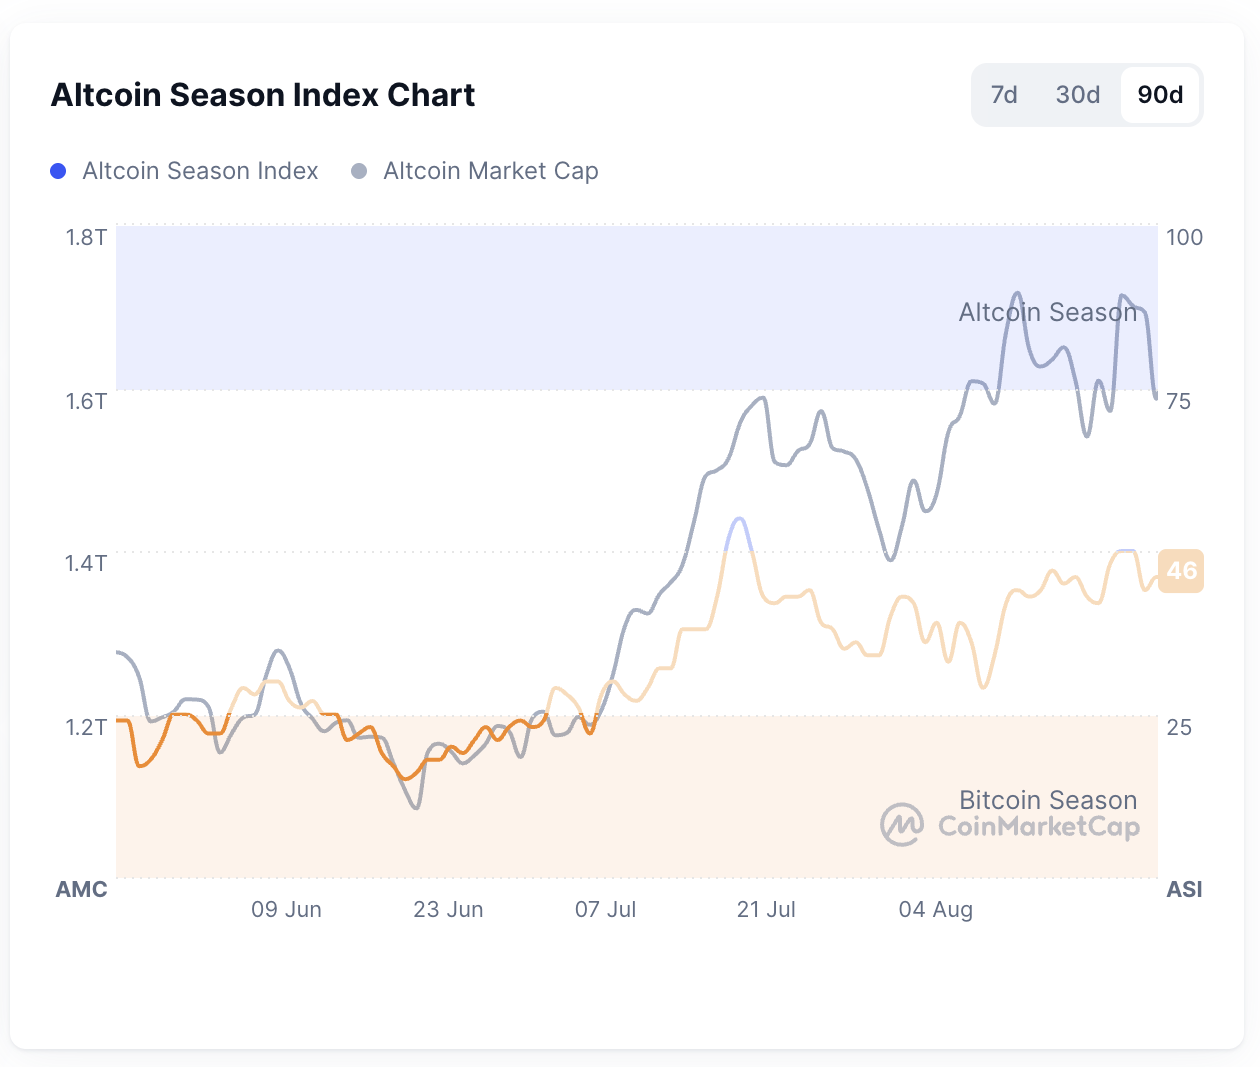Click the 21 Jul date marker

click(x=766, y=909)
